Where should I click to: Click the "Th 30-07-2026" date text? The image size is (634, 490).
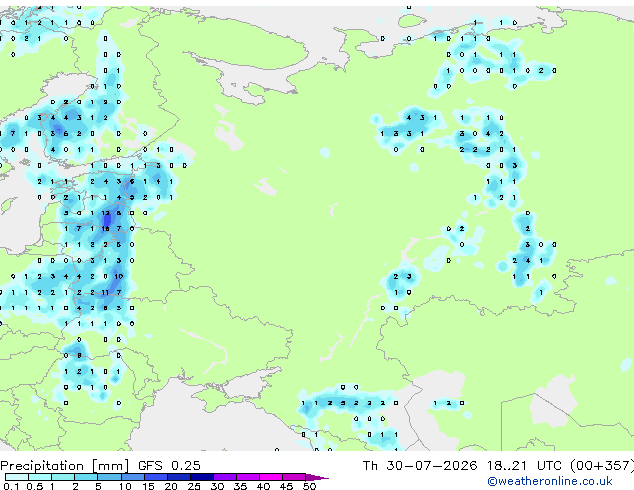click(x=420, y=466)
